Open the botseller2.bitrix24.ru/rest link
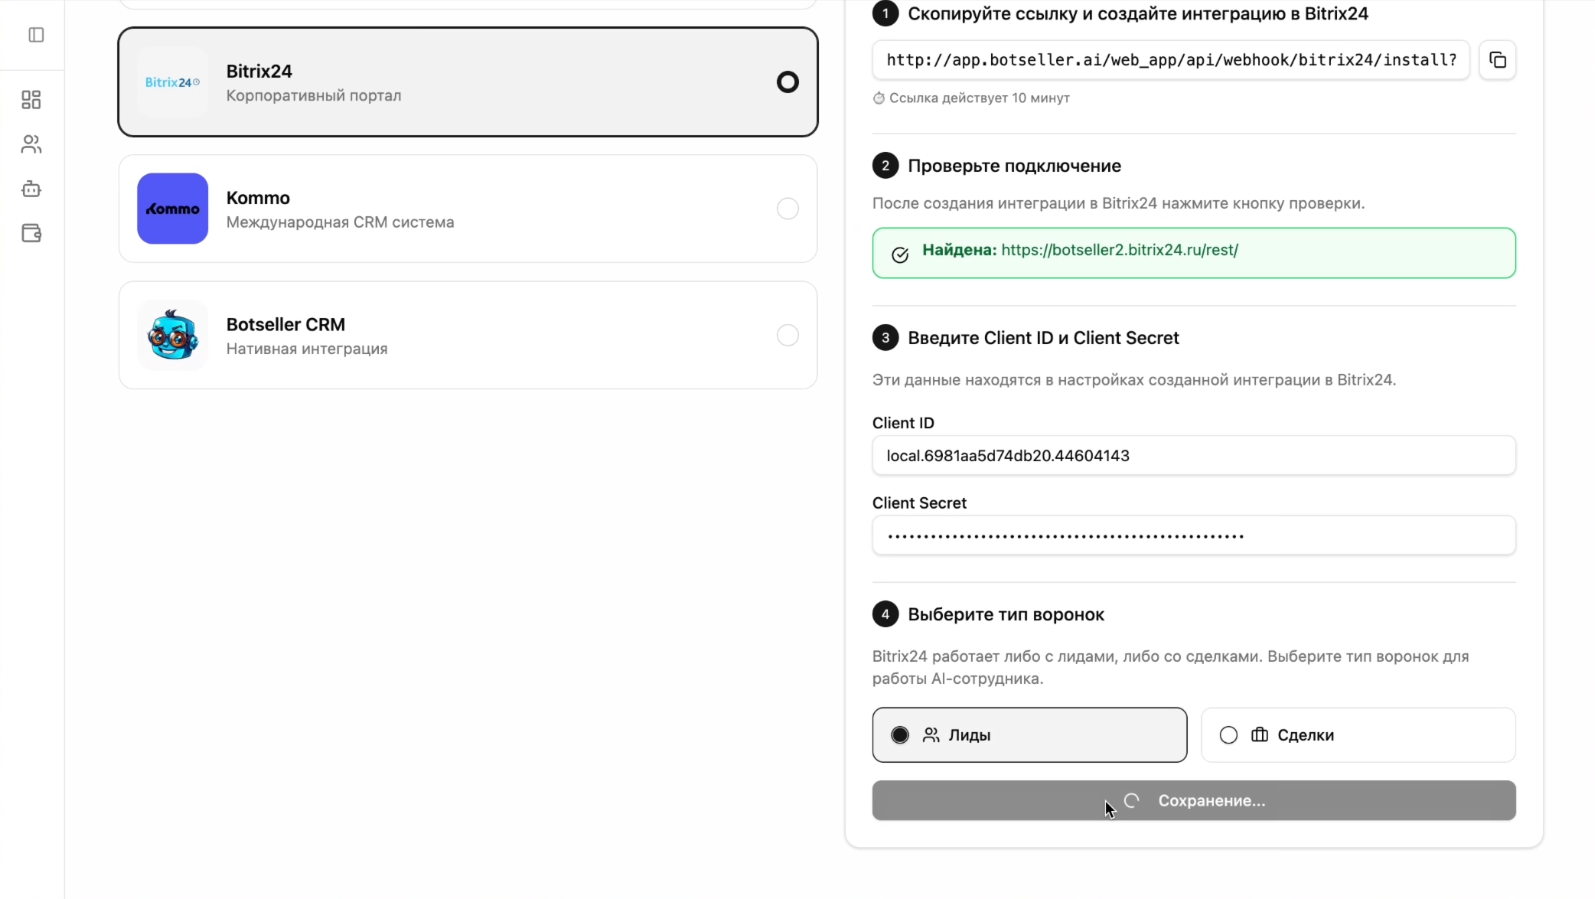Image resolution: width=1595 pixels, height=899 pixels. [x=1120, y=250]
